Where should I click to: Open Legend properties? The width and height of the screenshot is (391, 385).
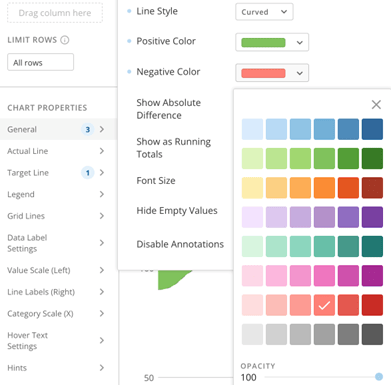(58, 194)
